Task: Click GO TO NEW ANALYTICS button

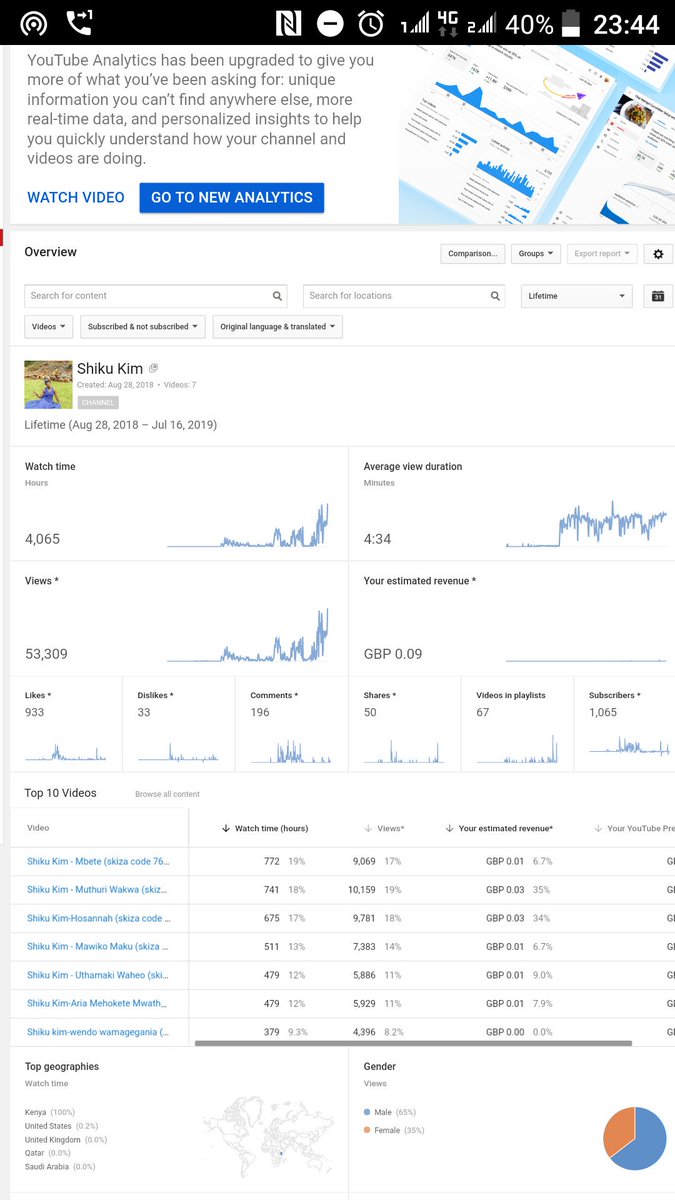Action: point(232,198)
